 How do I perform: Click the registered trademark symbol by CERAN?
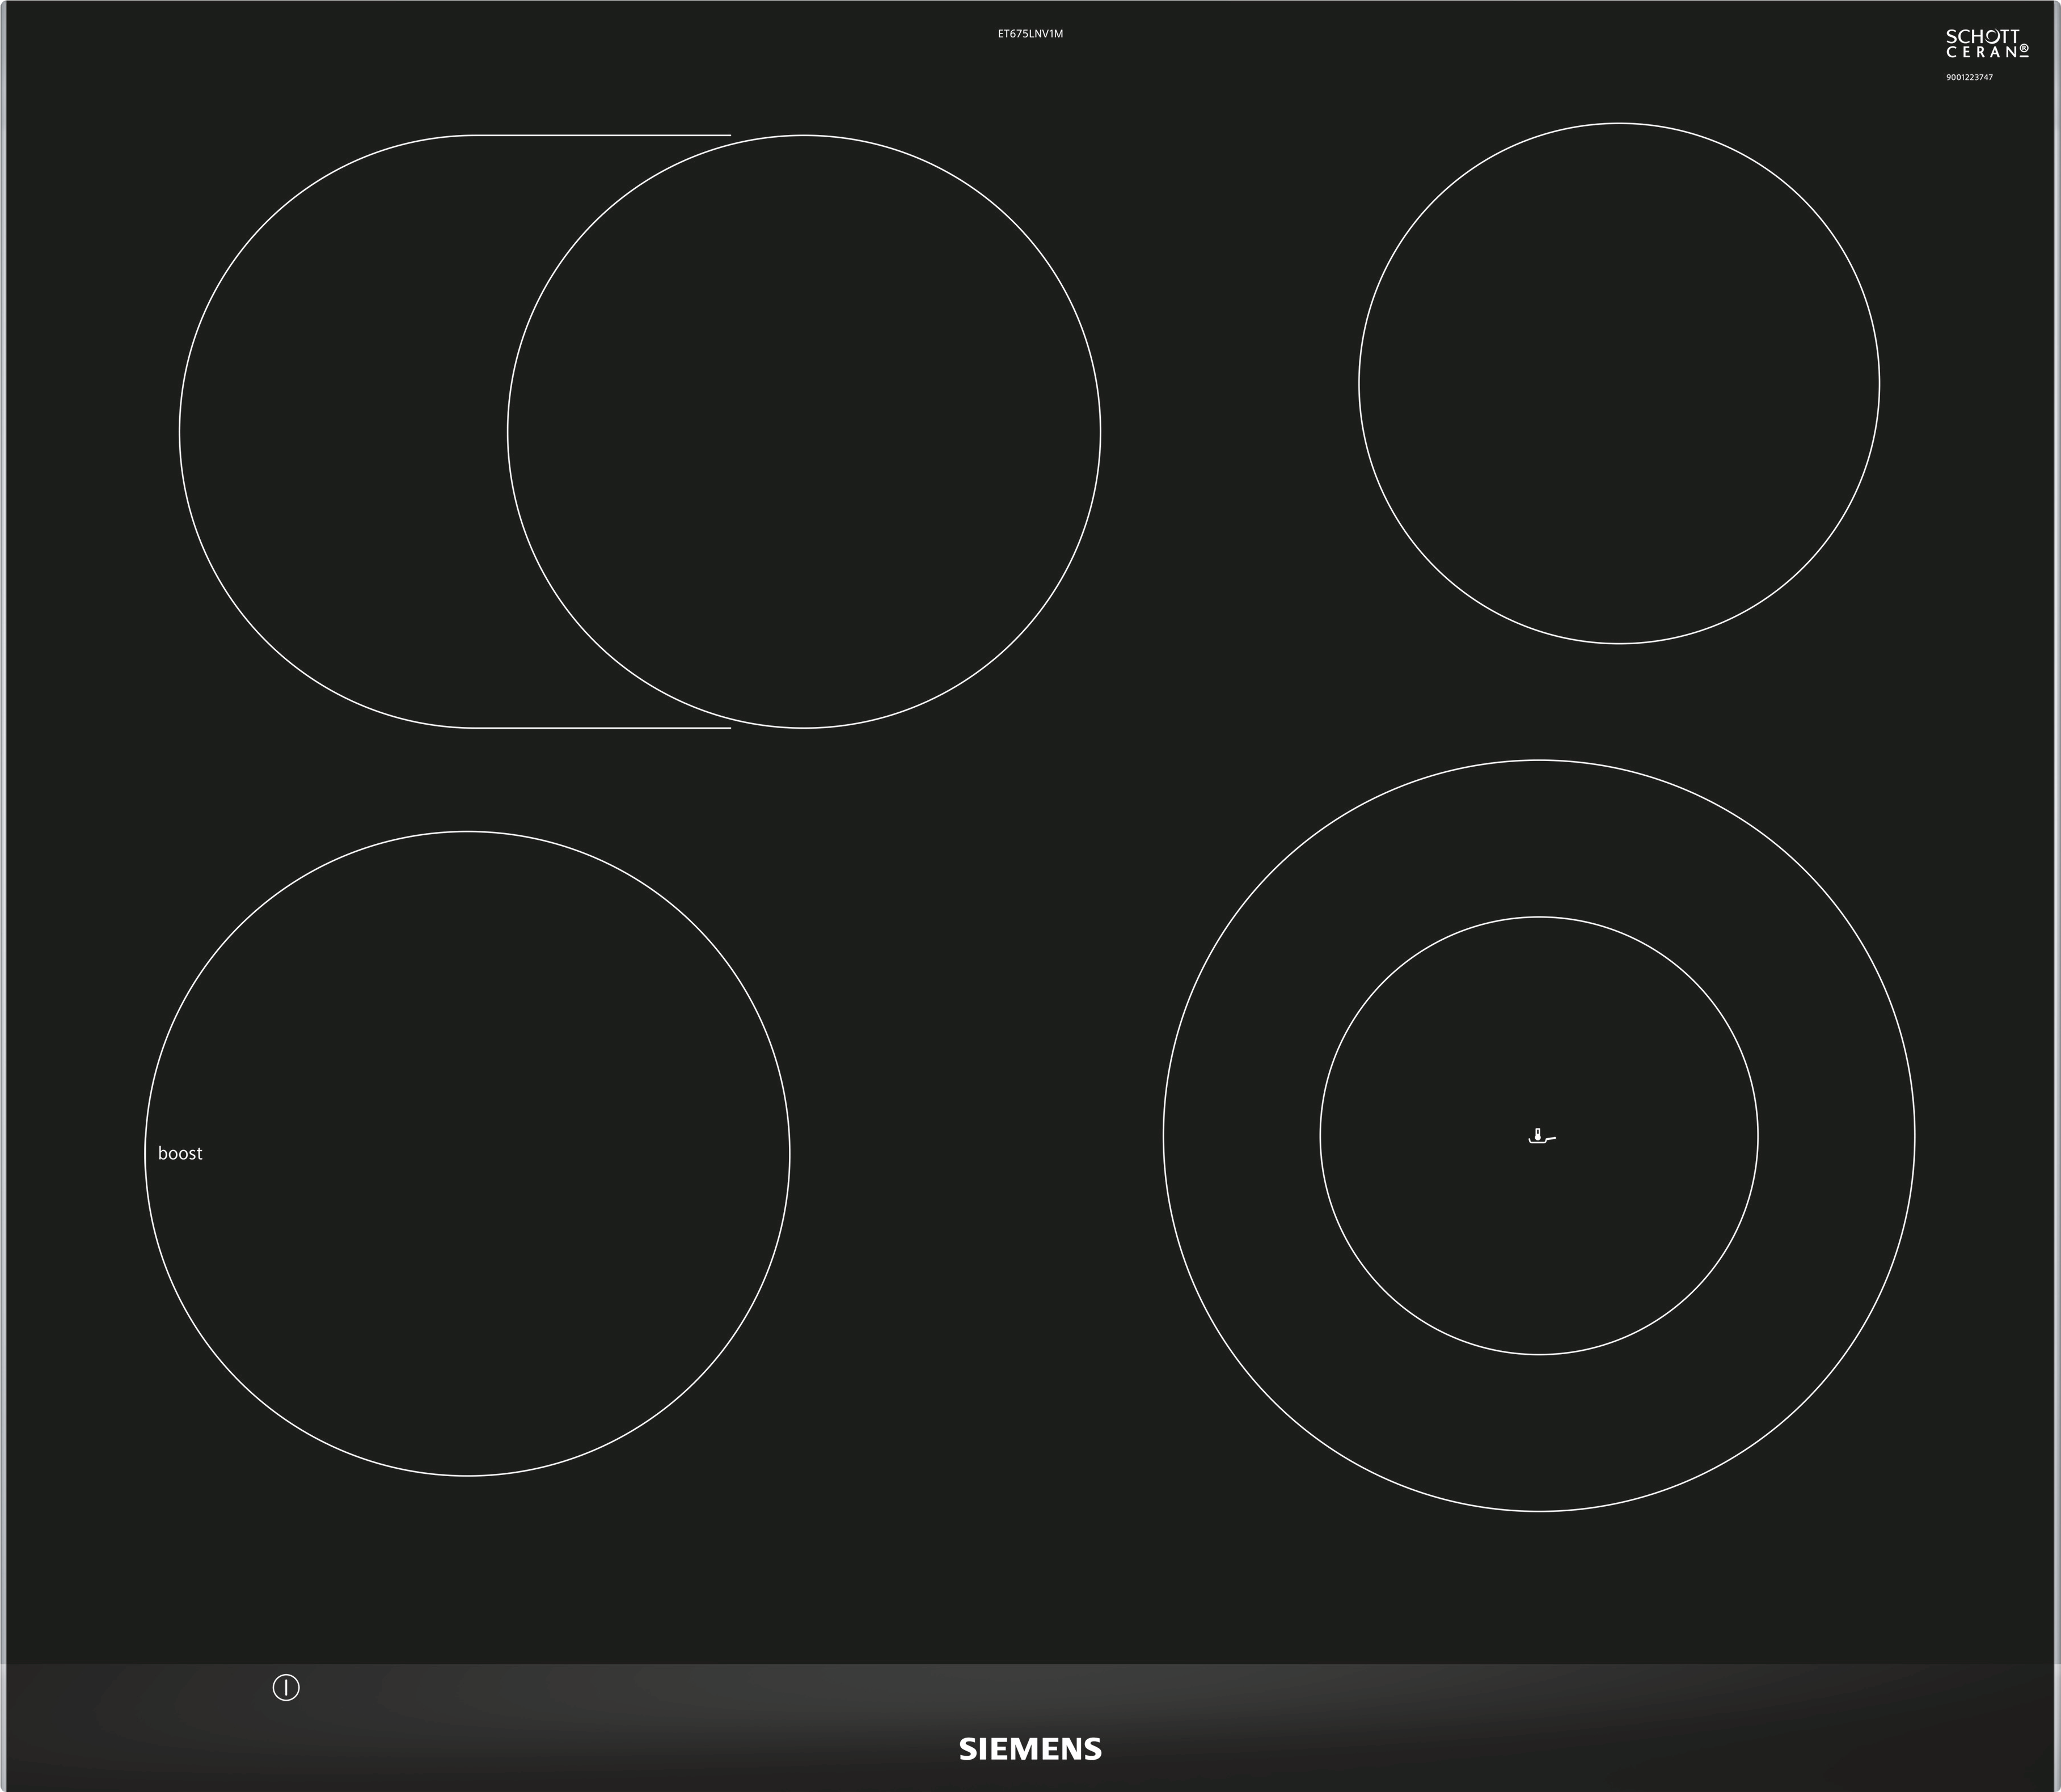(2023, 48)
